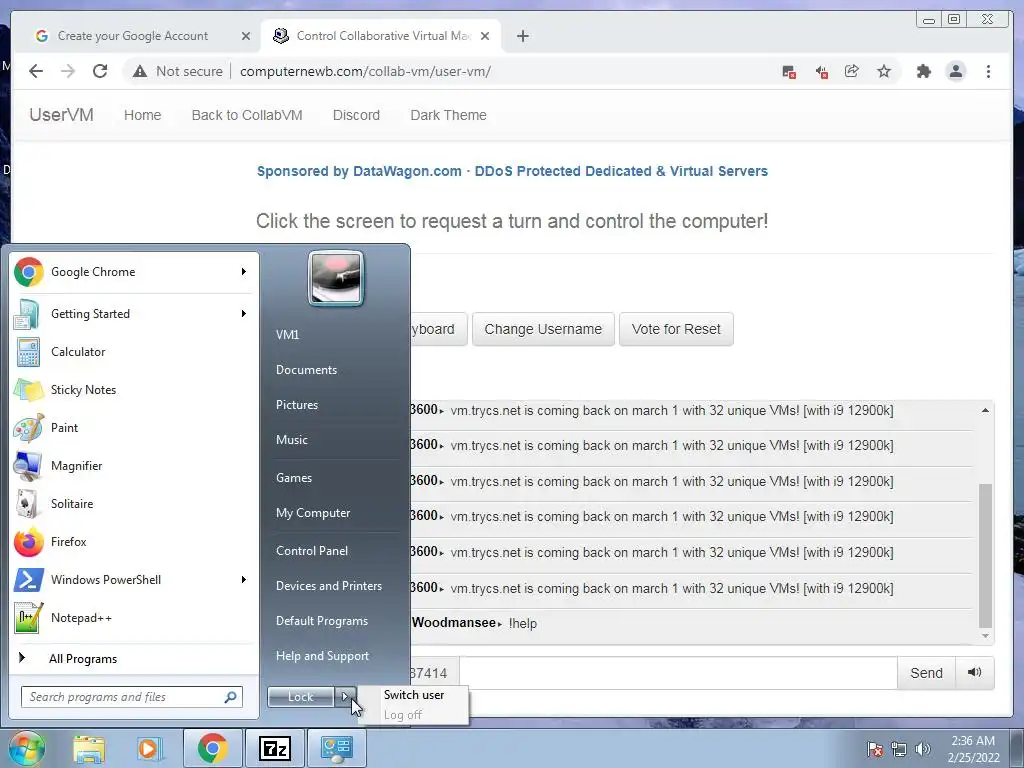Click the Start orb button
The width and height of the screenshot is (1024, 768).
pos(26,748)
